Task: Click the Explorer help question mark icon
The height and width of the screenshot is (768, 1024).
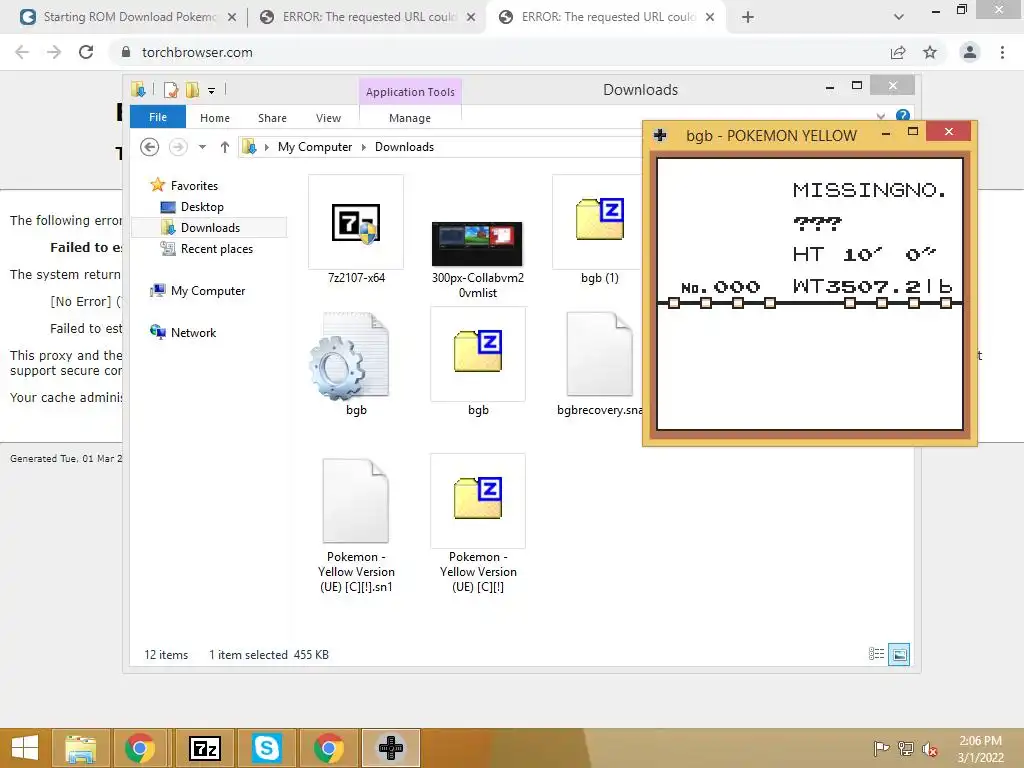Action: coord(903,116)
